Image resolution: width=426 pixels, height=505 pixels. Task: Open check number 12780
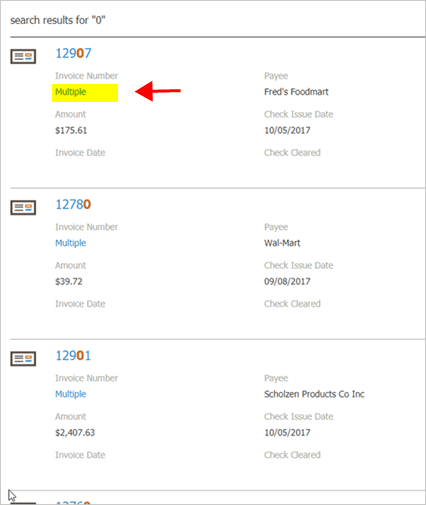(73, 204)
